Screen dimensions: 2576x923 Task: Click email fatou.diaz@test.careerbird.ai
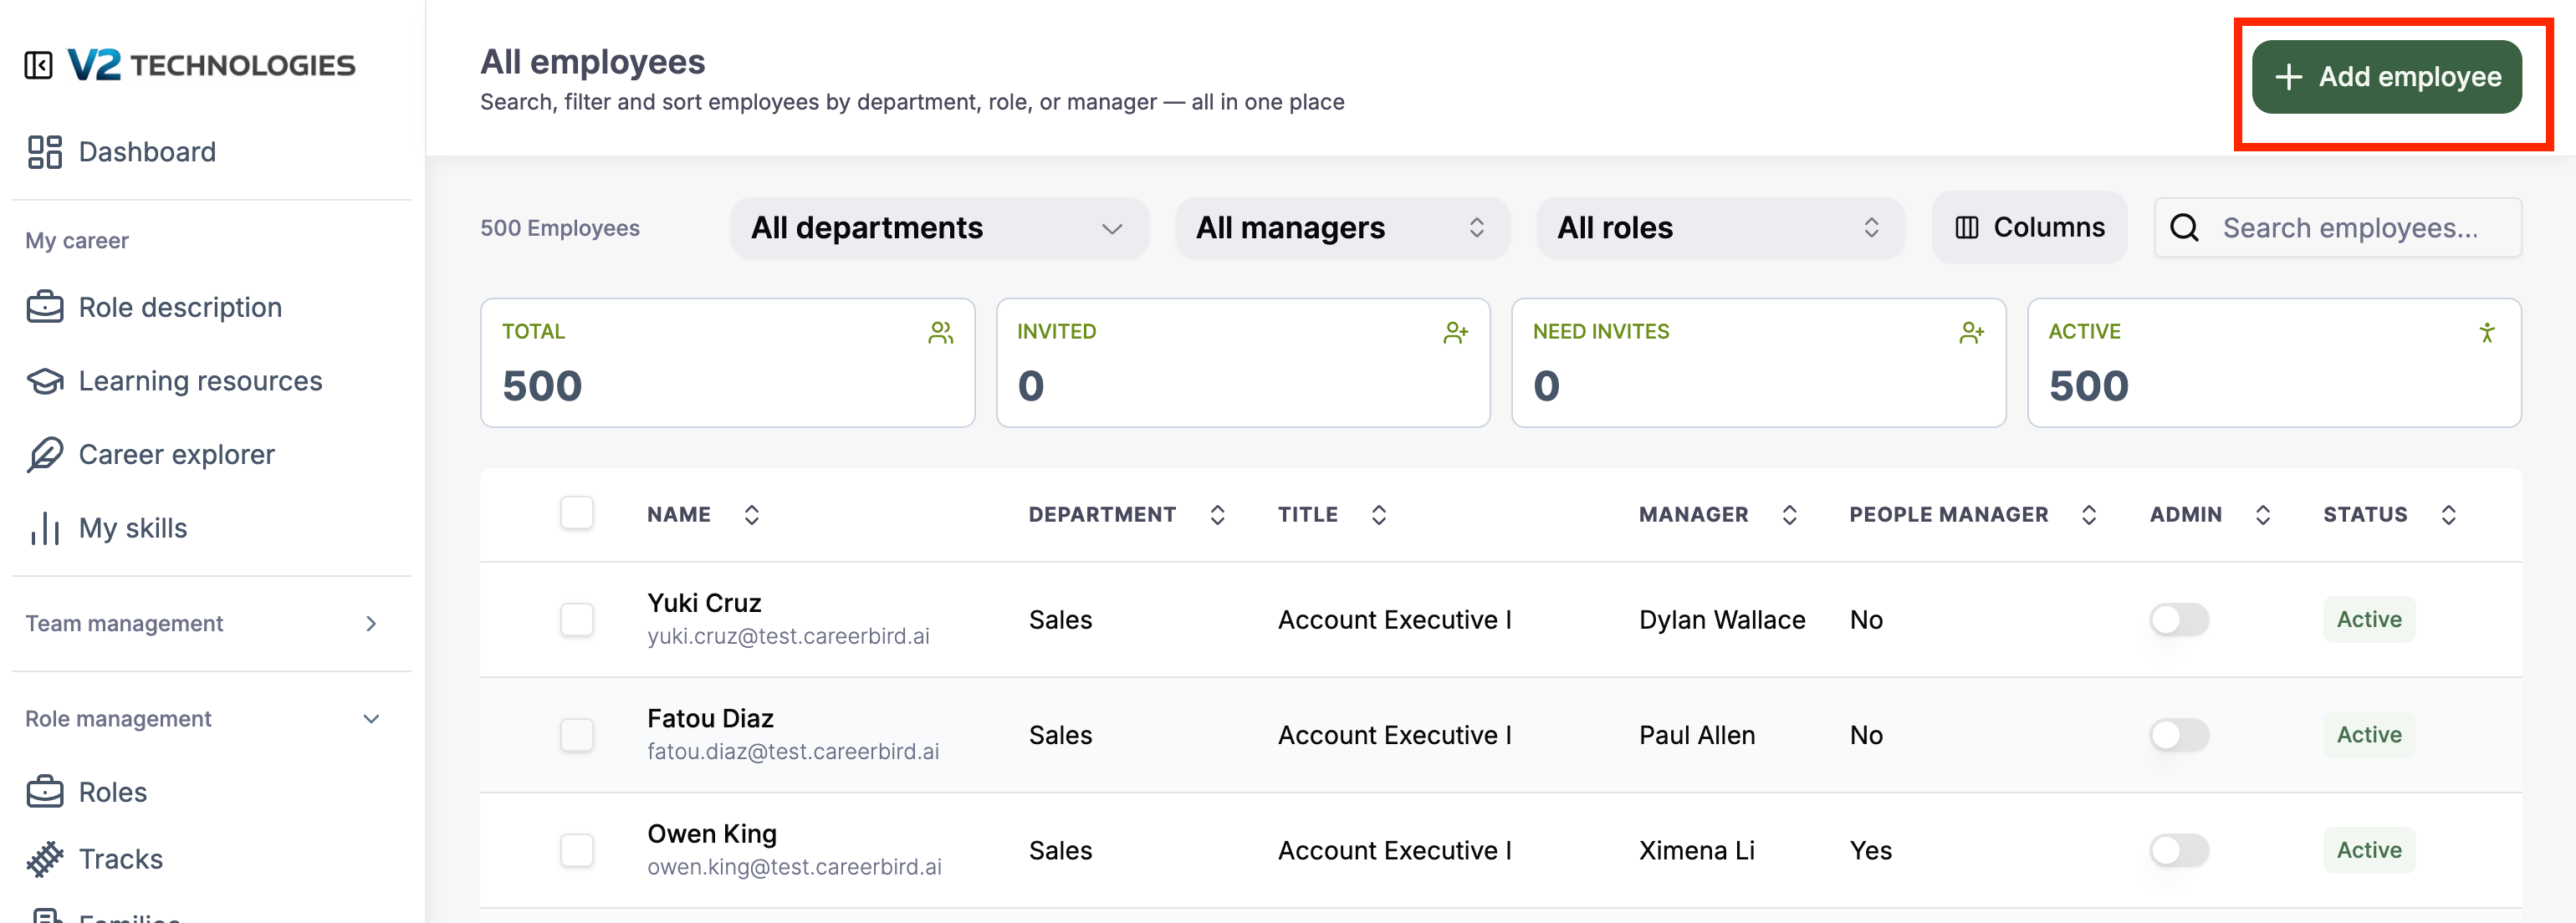pyautogui.click(x=793, y=752)
